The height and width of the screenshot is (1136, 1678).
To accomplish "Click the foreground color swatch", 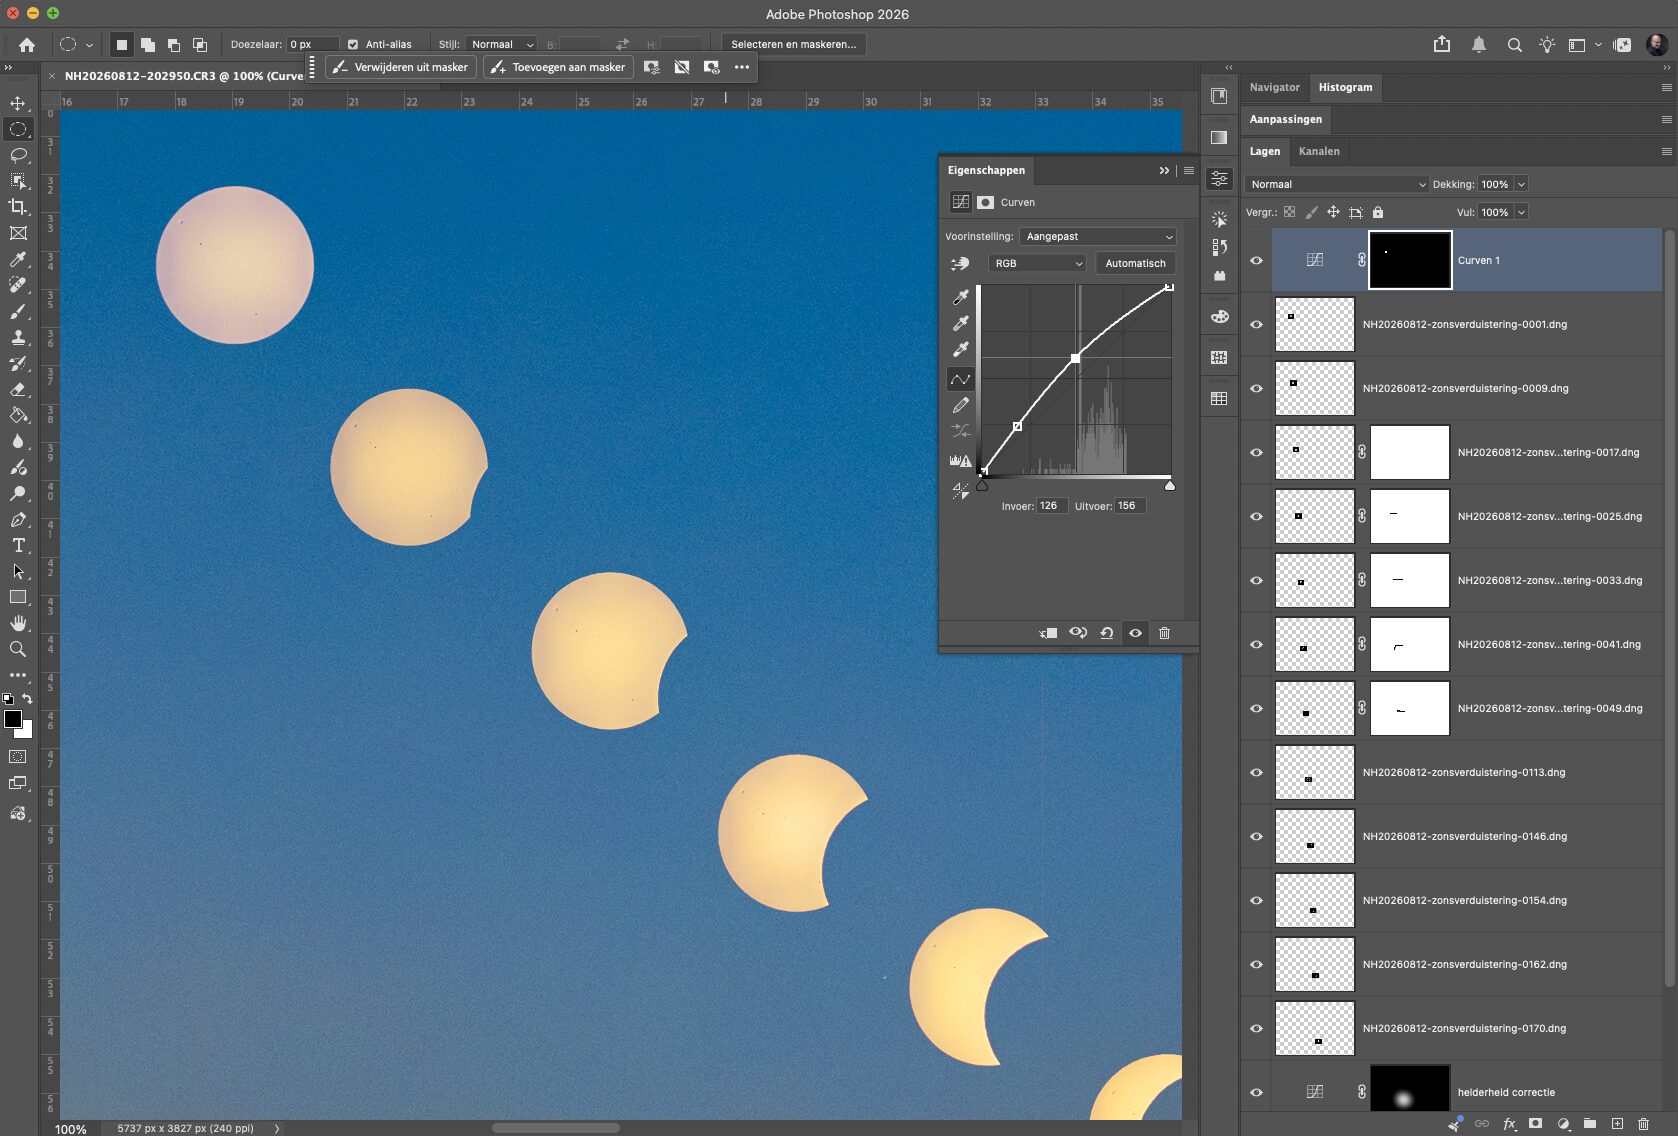I will pos(13,719).
